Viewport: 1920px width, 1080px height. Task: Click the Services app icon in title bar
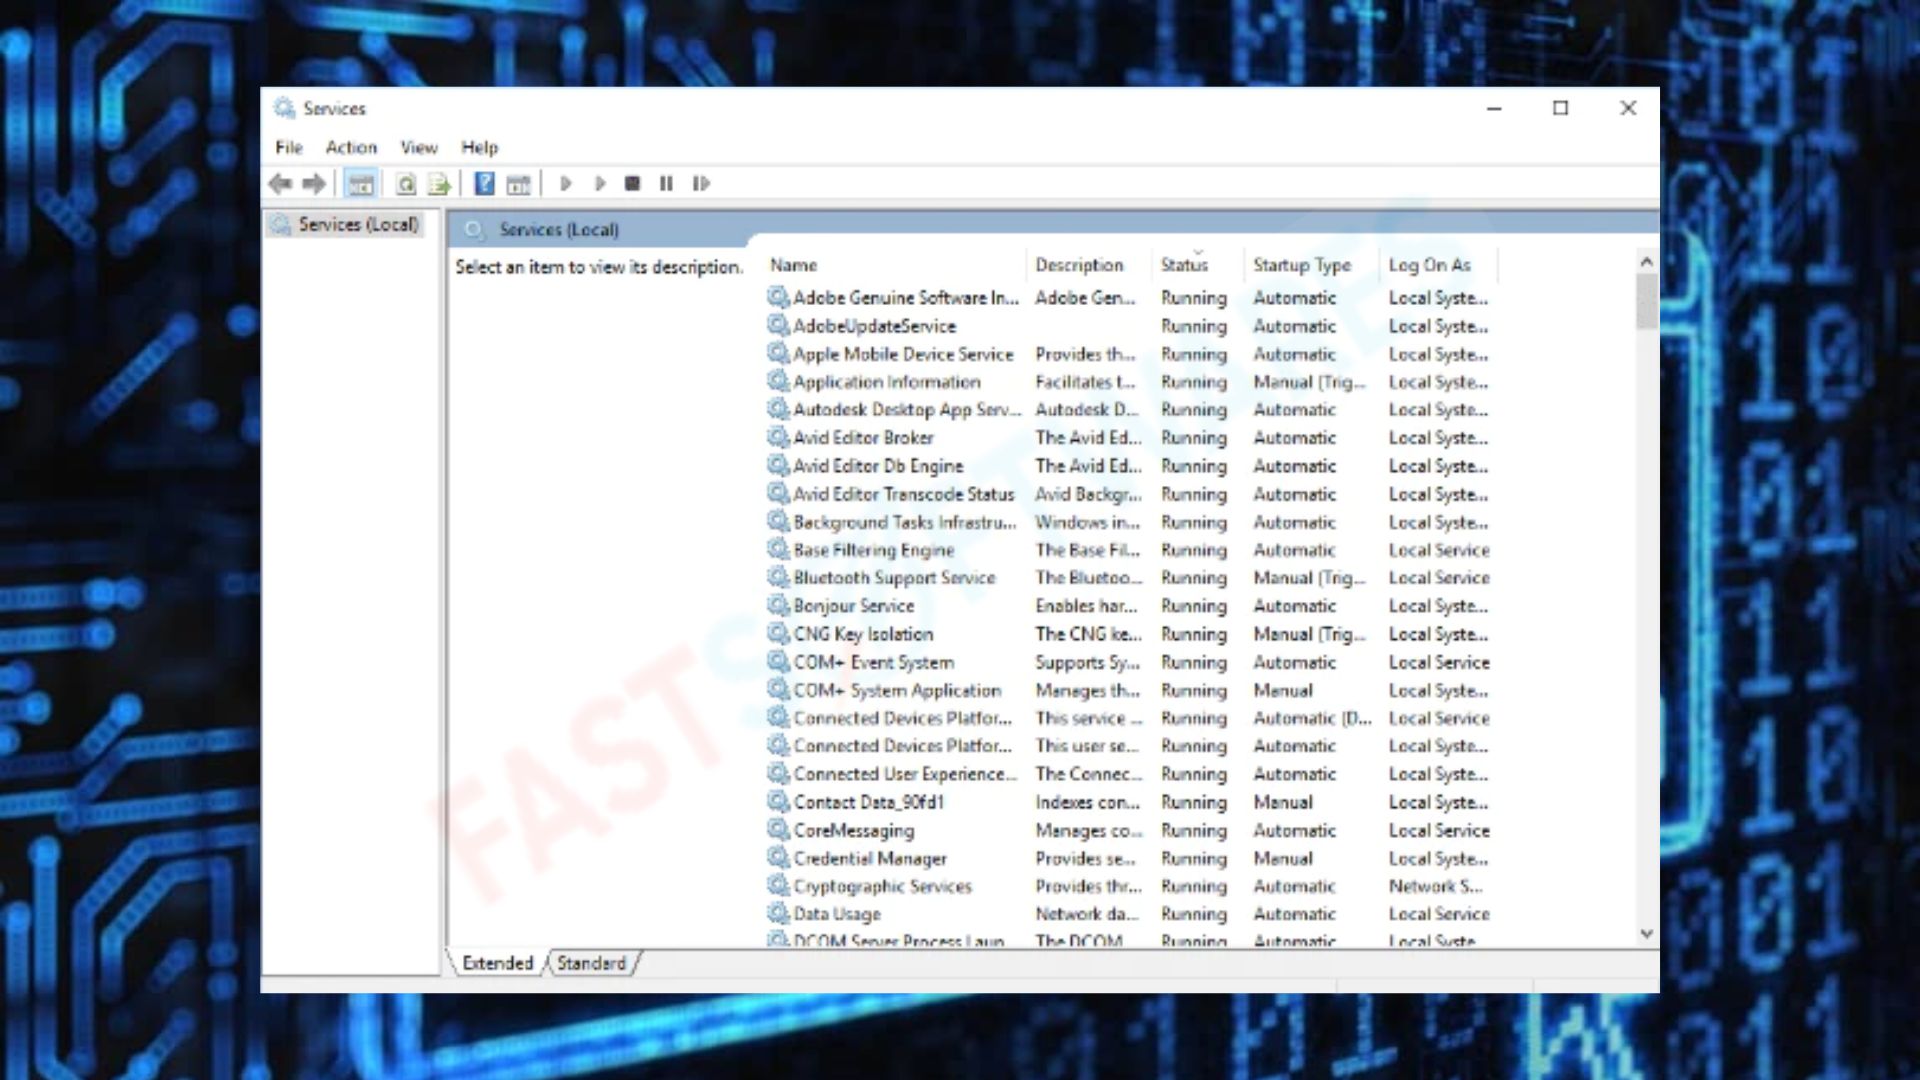[x=285, y=108]
